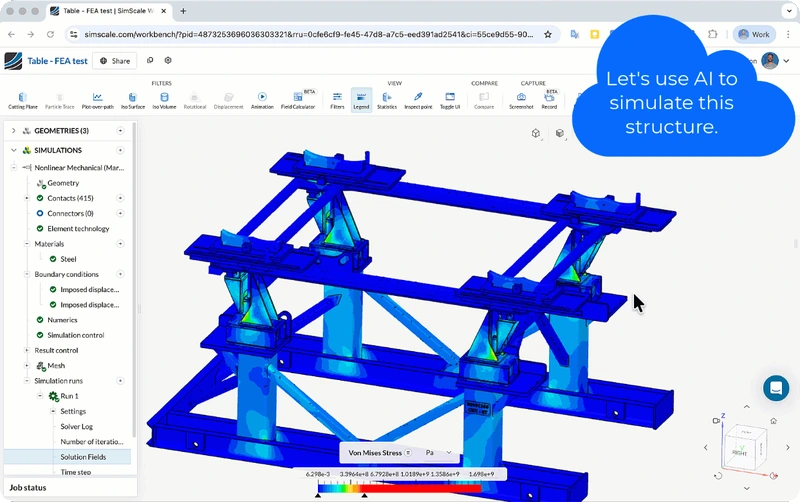Select Solution Fields result

[x=83, y=457]
